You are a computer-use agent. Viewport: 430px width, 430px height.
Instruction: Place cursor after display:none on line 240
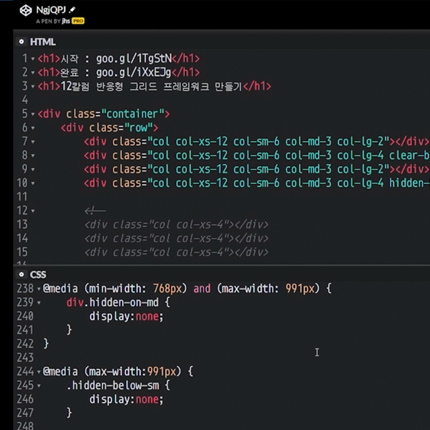point(164,316)
